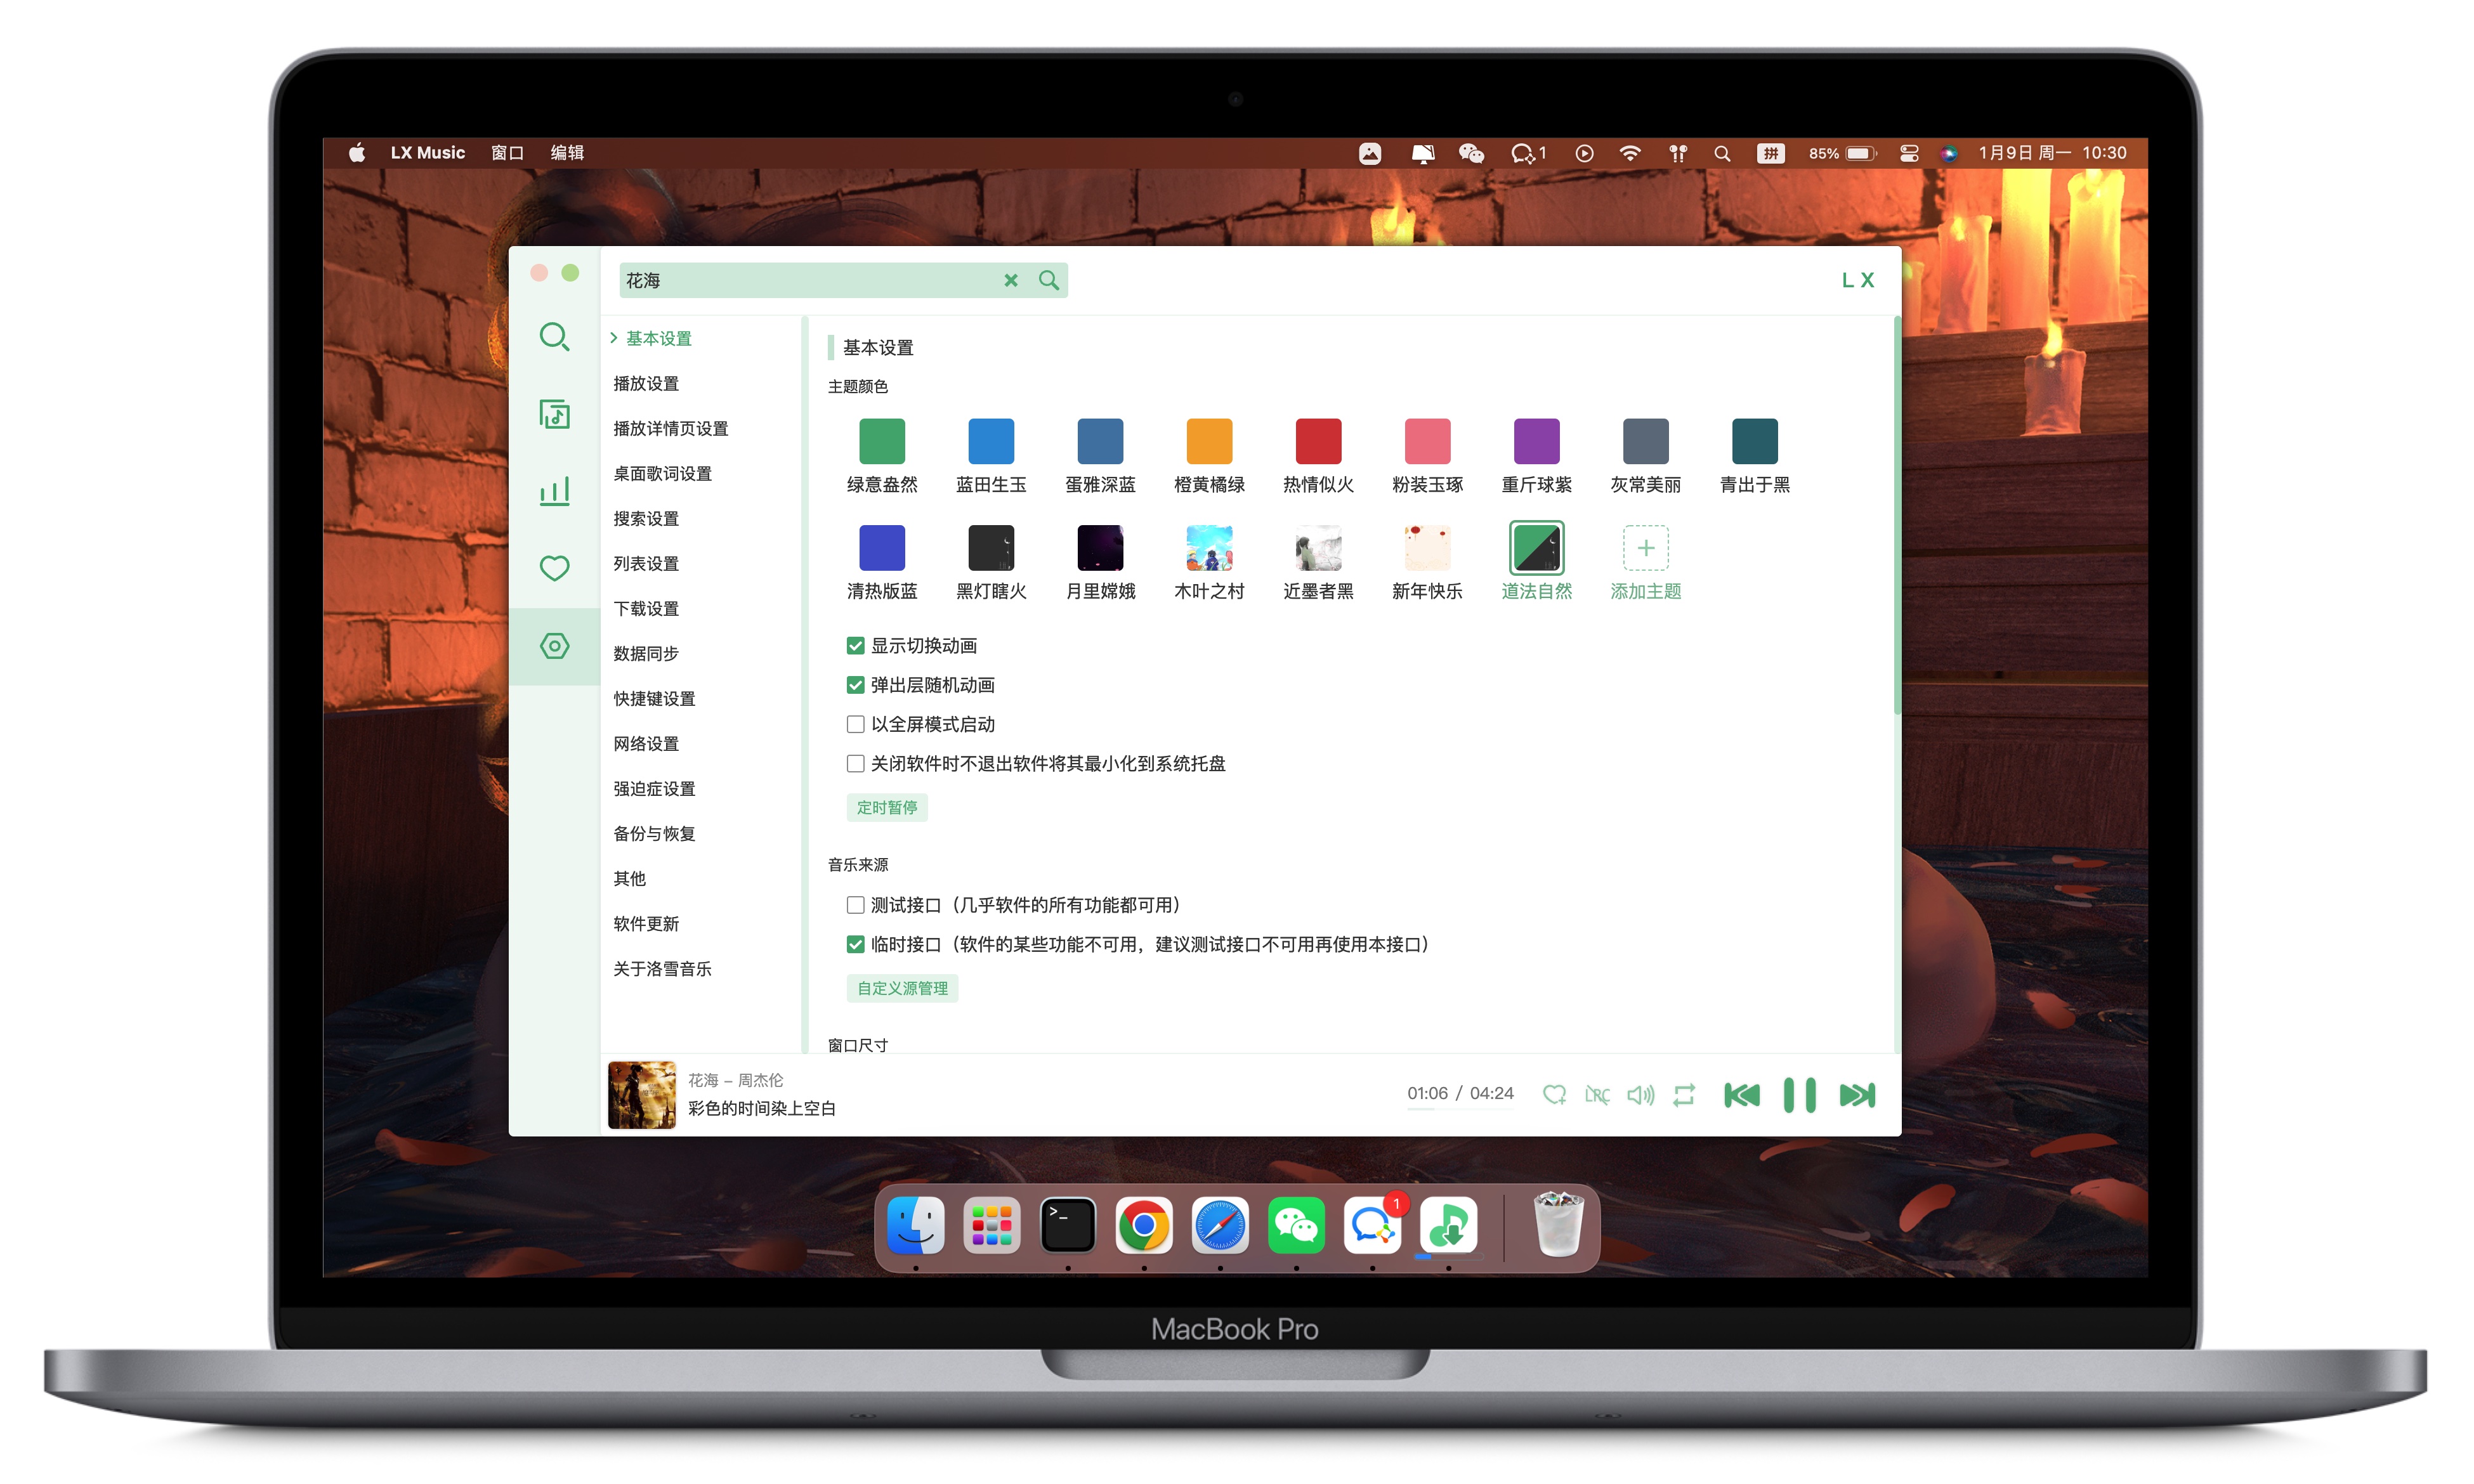Change the loop play mode icon
Viewport: 2474px width, 1484px height.
coord(1684,1095)
